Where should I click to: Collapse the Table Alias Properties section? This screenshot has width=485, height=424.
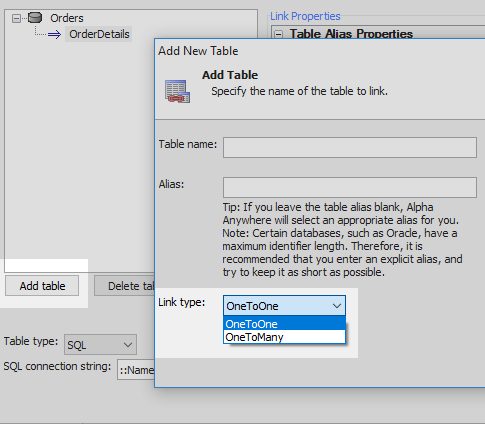click(279, 34)
